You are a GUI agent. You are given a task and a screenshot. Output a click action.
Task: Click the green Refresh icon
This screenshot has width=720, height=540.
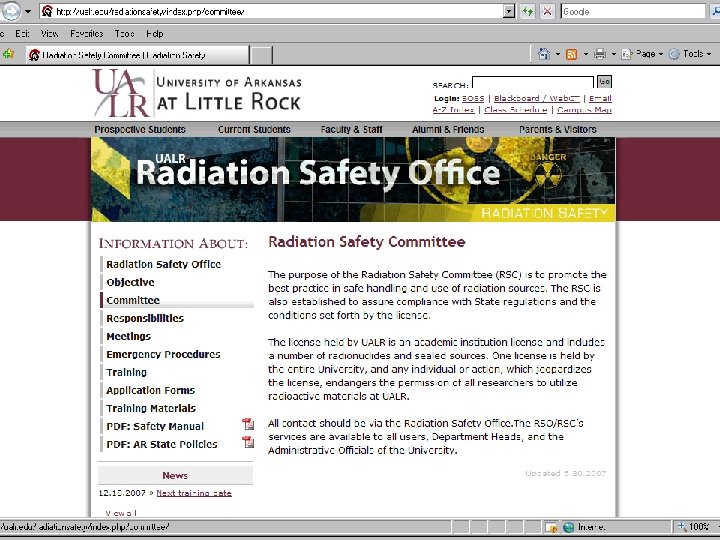(x=528, y=11)
